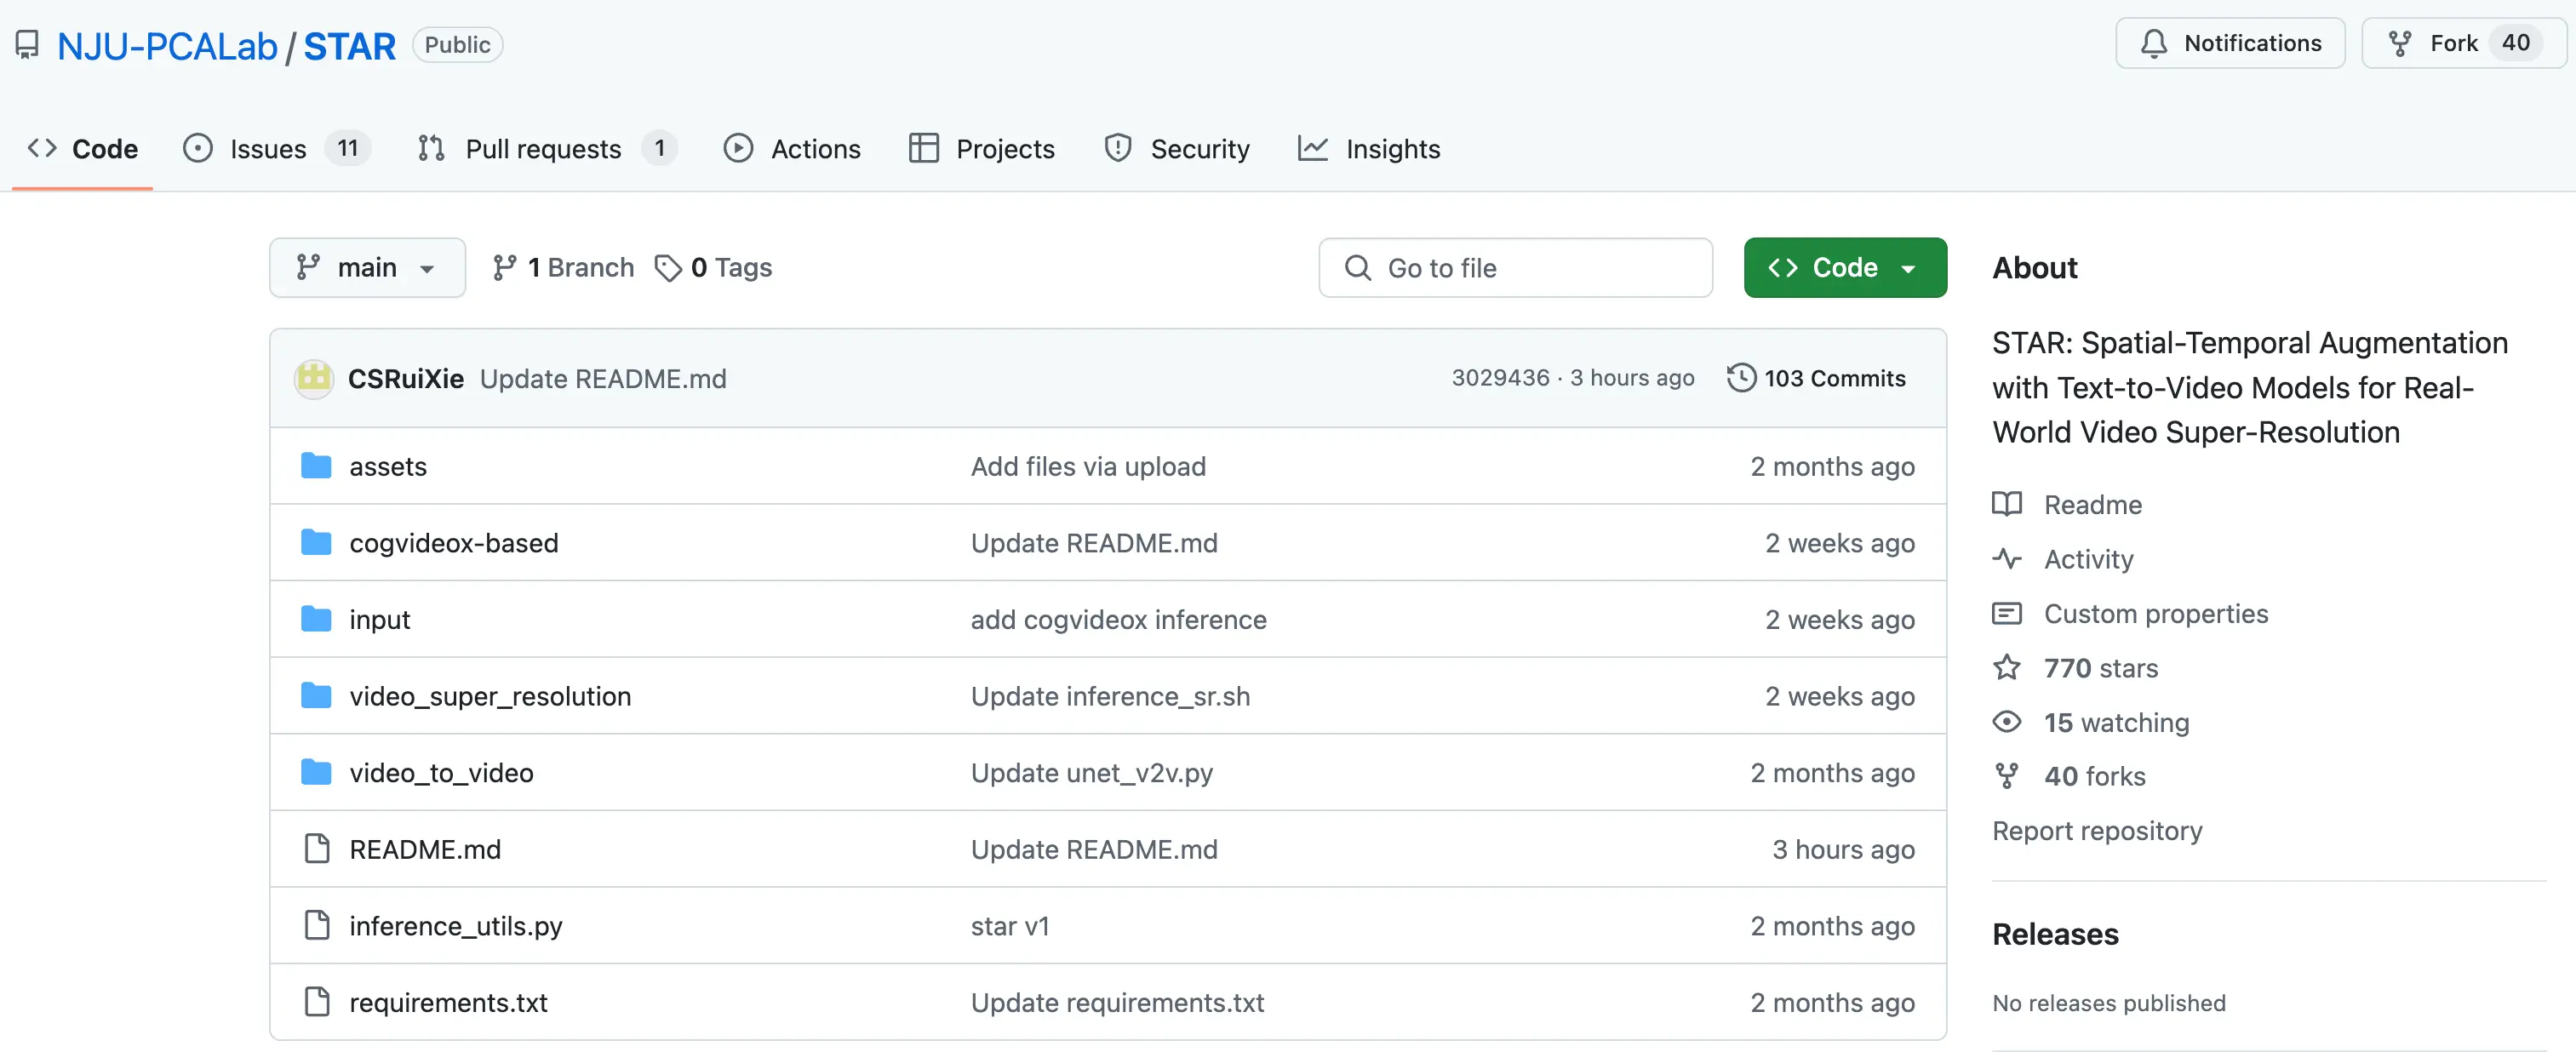Click the star icon next to 770 stars
The height and width of the screenshot is (1052, 2576).
[2006, 667]
